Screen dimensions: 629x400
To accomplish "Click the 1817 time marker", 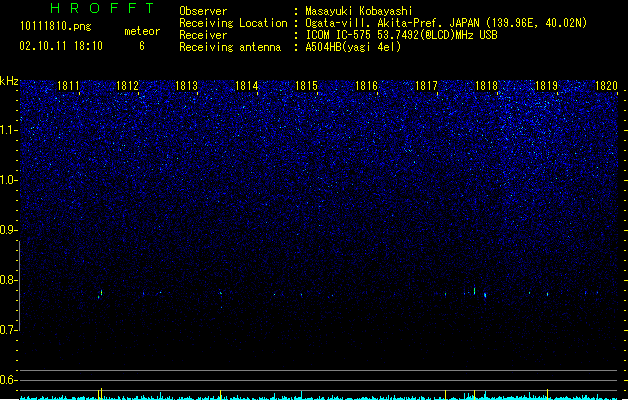I will tap(426, 86).
